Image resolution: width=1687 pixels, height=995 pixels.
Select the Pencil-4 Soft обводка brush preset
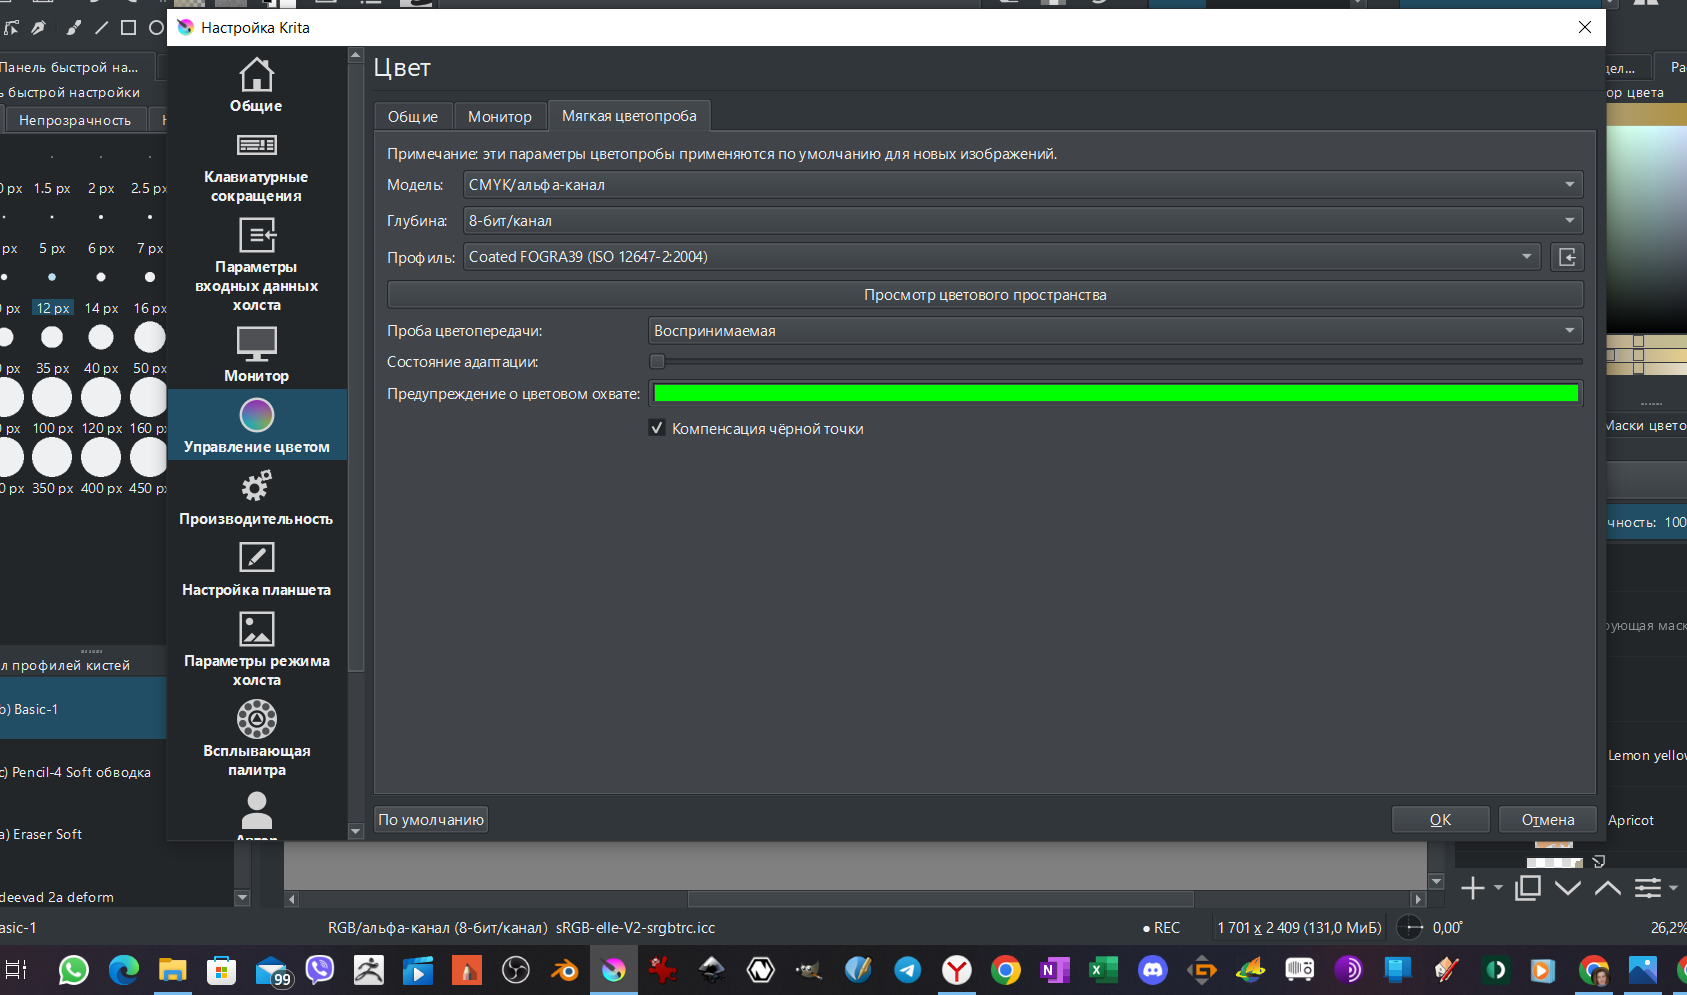pyautogui.click(x=82, y=772)
